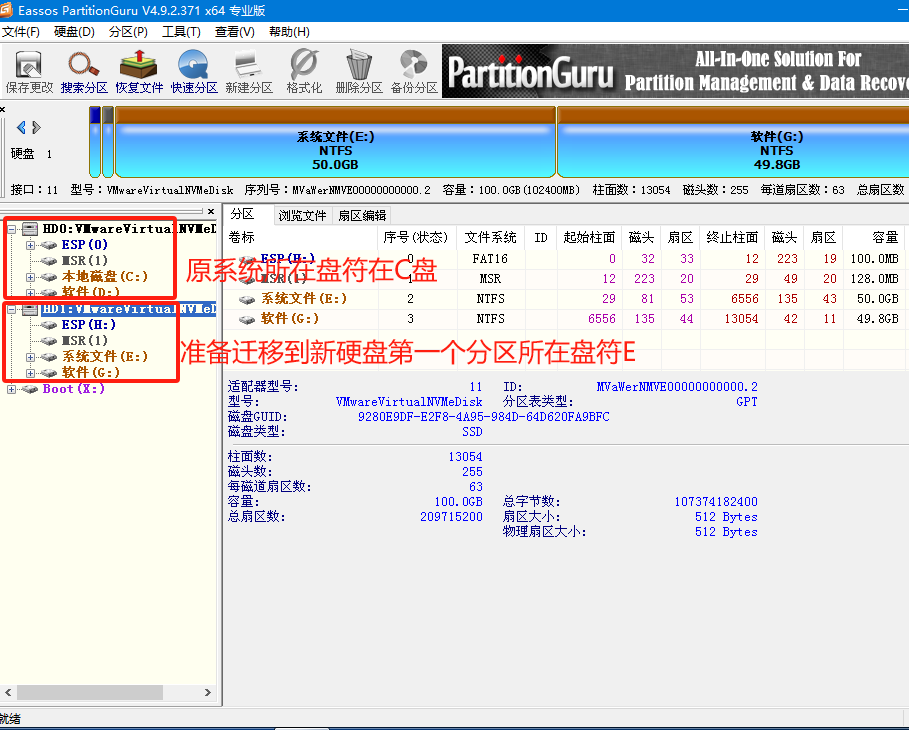The width and height of the screenshot is (909, 730).
Task: Select 本地磁盘(C:) in the sidebar tree
Action: 104,276
